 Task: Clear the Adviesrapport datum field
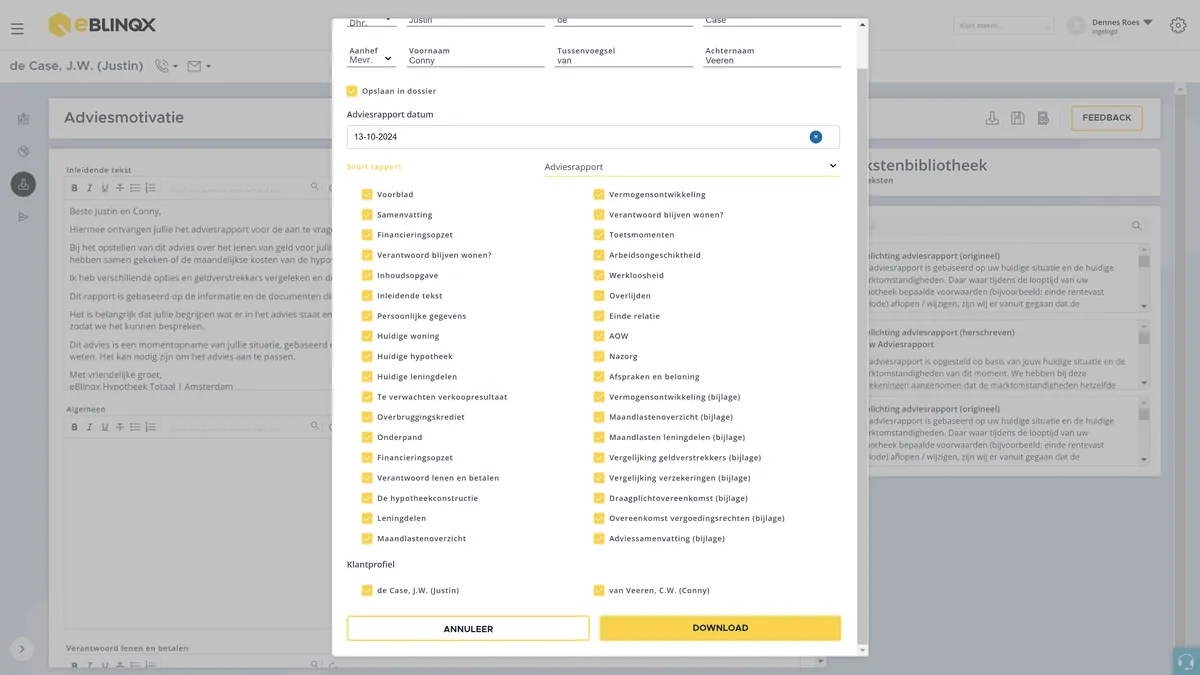pos(815,137)
